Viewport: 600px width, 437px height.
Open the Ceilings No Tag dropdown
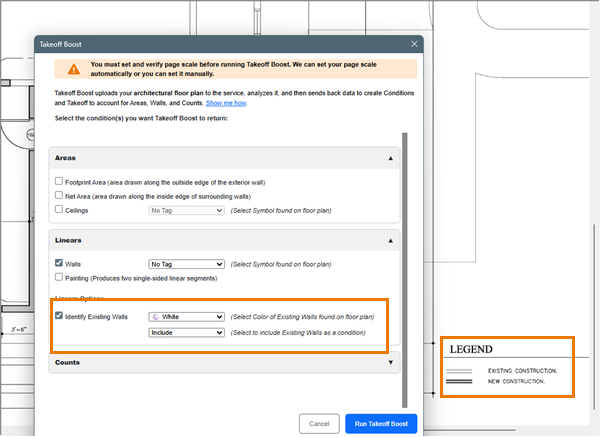(186, 210)
